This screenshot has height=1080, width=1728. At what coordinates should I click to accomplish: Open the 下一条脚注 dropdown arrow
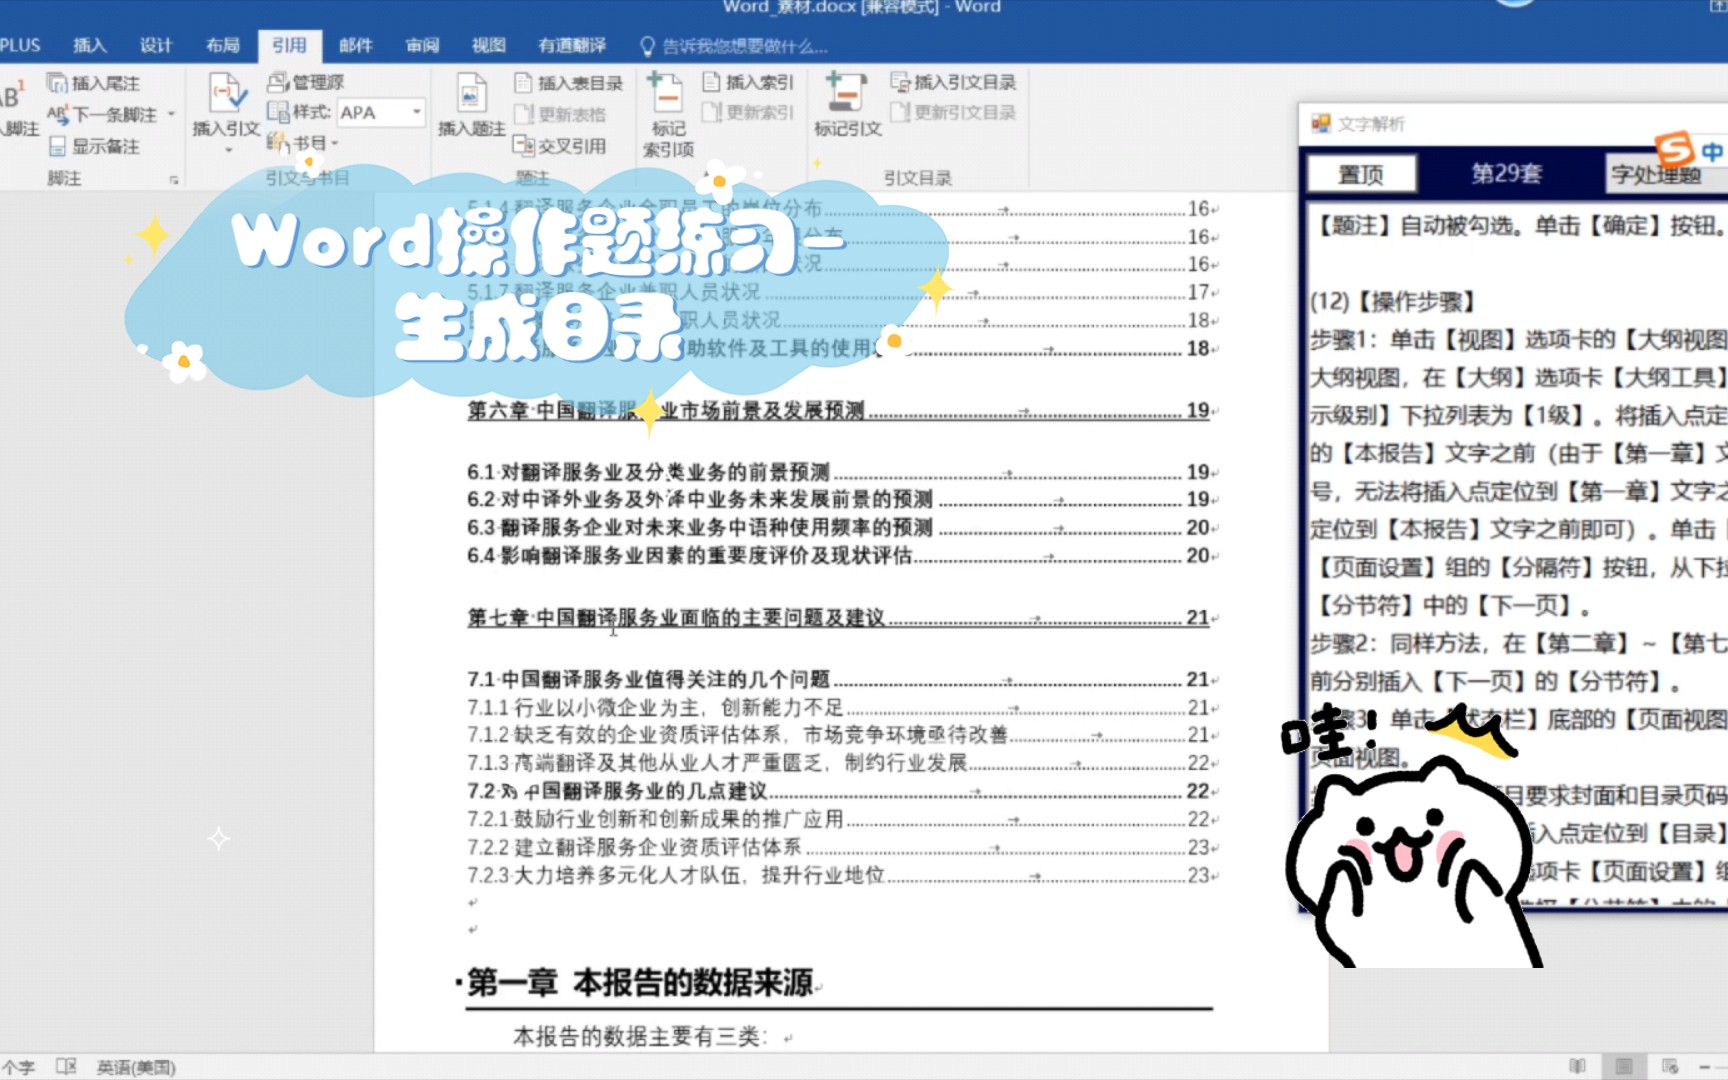(x=172, y=115)
